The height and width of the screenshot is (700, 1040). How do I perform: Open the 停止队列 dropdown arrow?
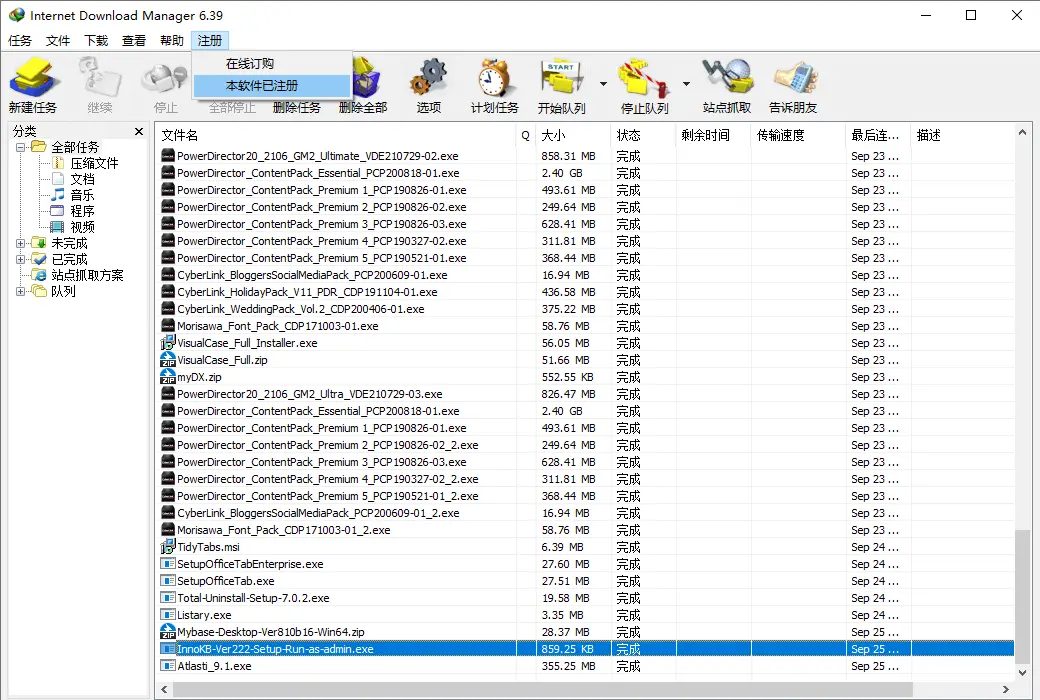coord(686,84)
